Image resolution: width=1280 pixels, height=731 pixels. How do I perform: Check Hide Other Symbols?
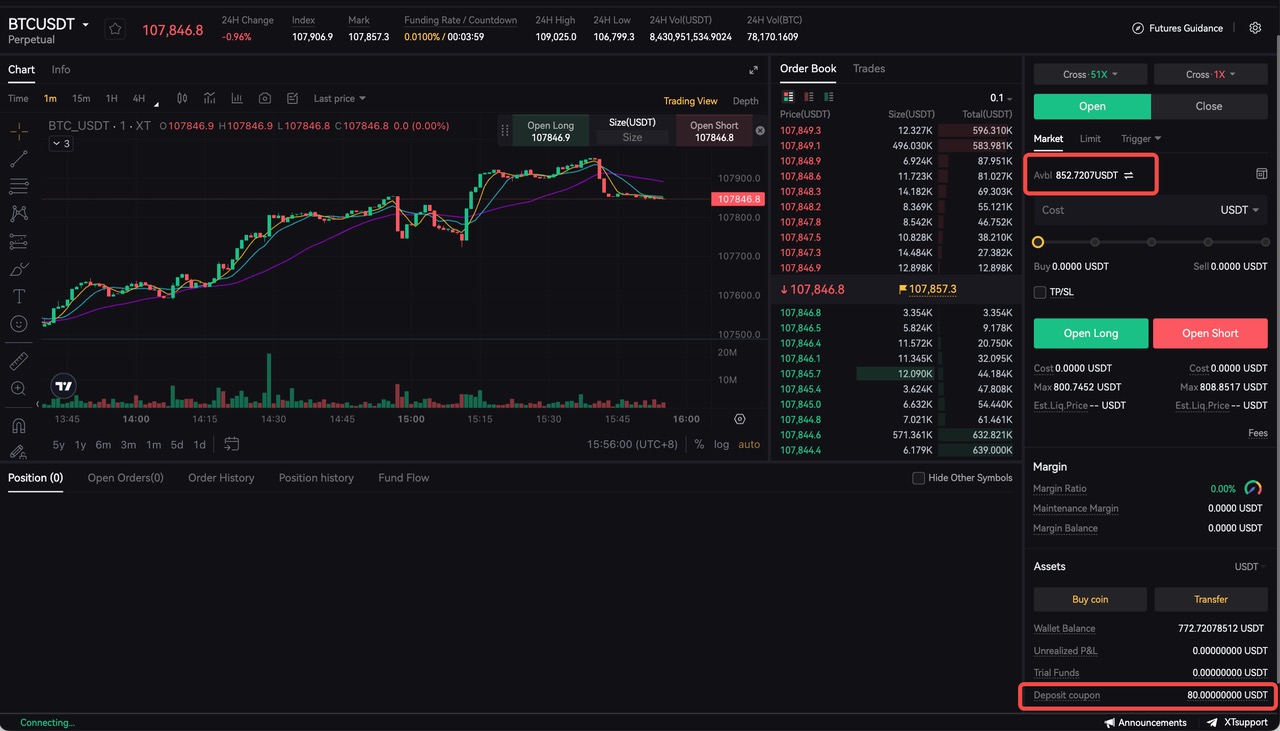918,478
